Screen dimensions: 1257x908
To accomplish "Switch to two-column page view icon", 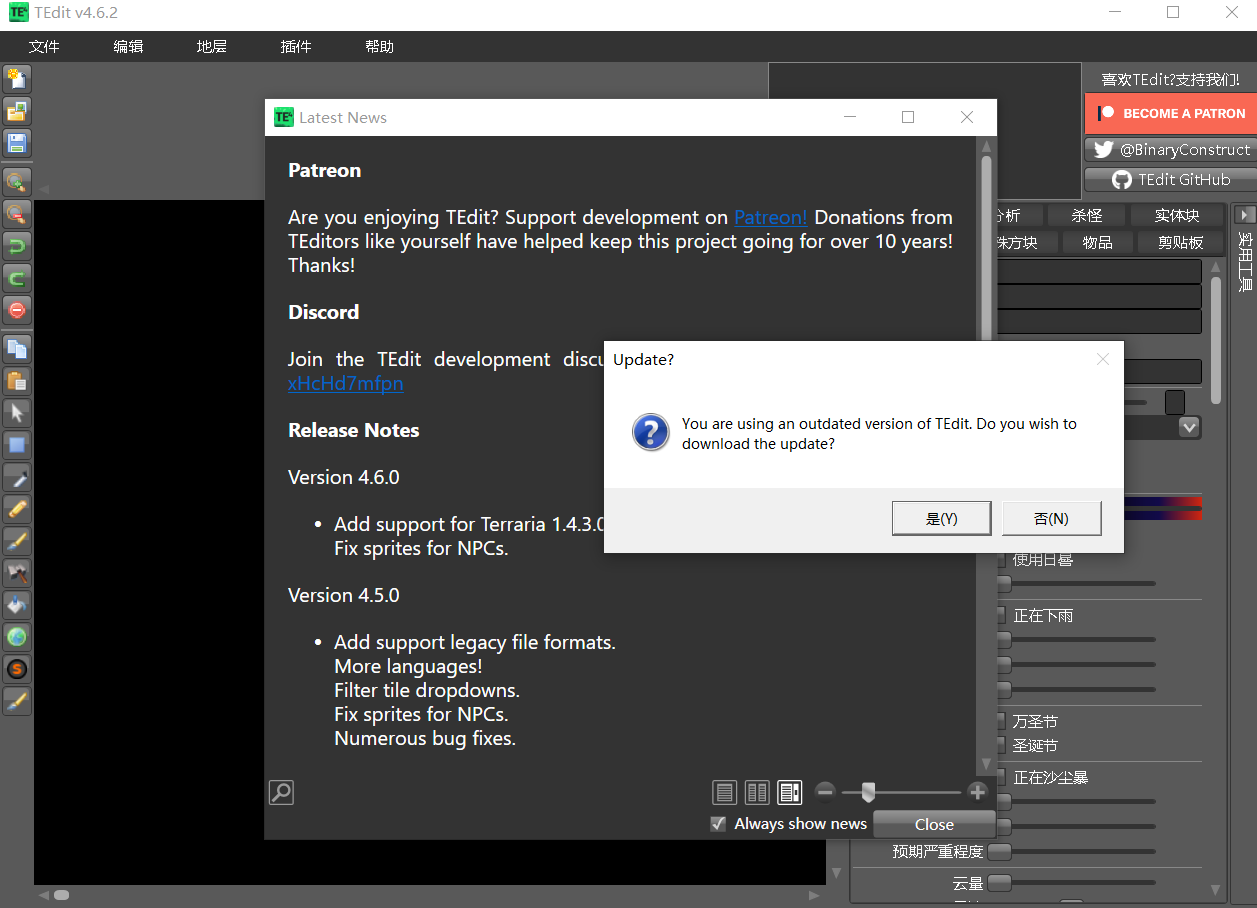I will 757,793.
